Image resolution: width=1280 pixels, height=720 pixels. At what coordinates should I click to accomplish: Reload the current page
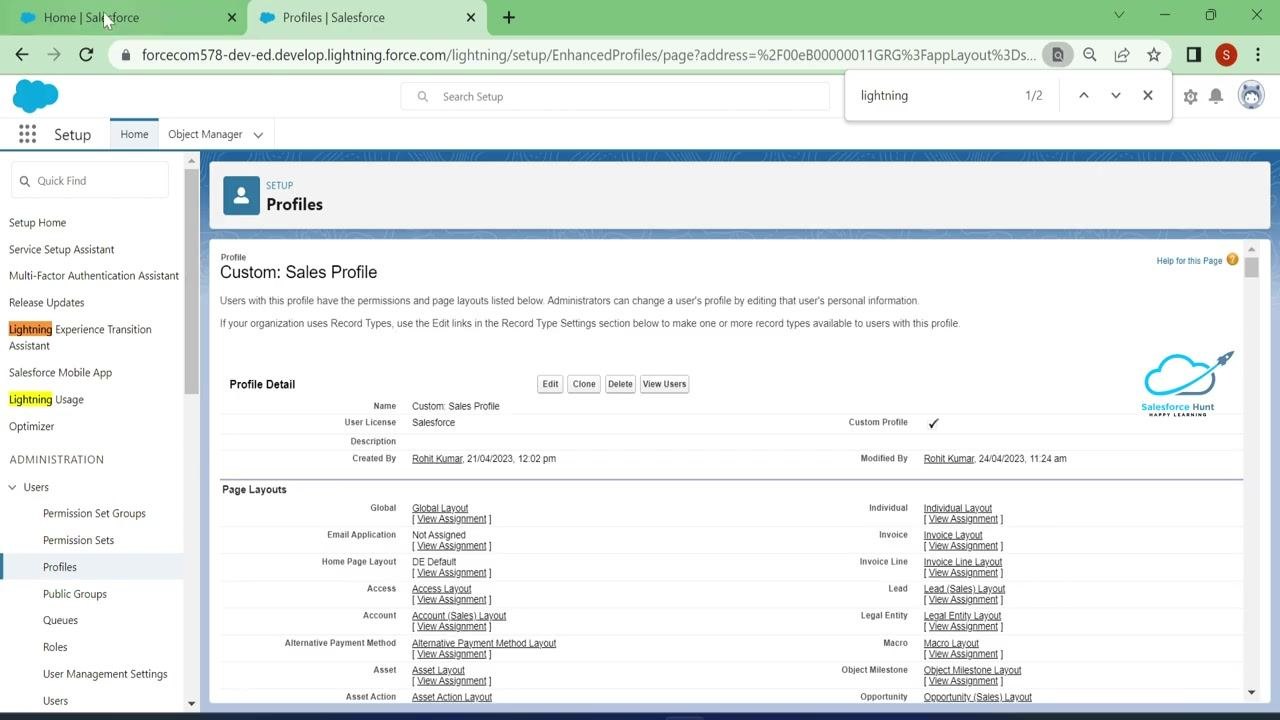(x=86, y=55)
